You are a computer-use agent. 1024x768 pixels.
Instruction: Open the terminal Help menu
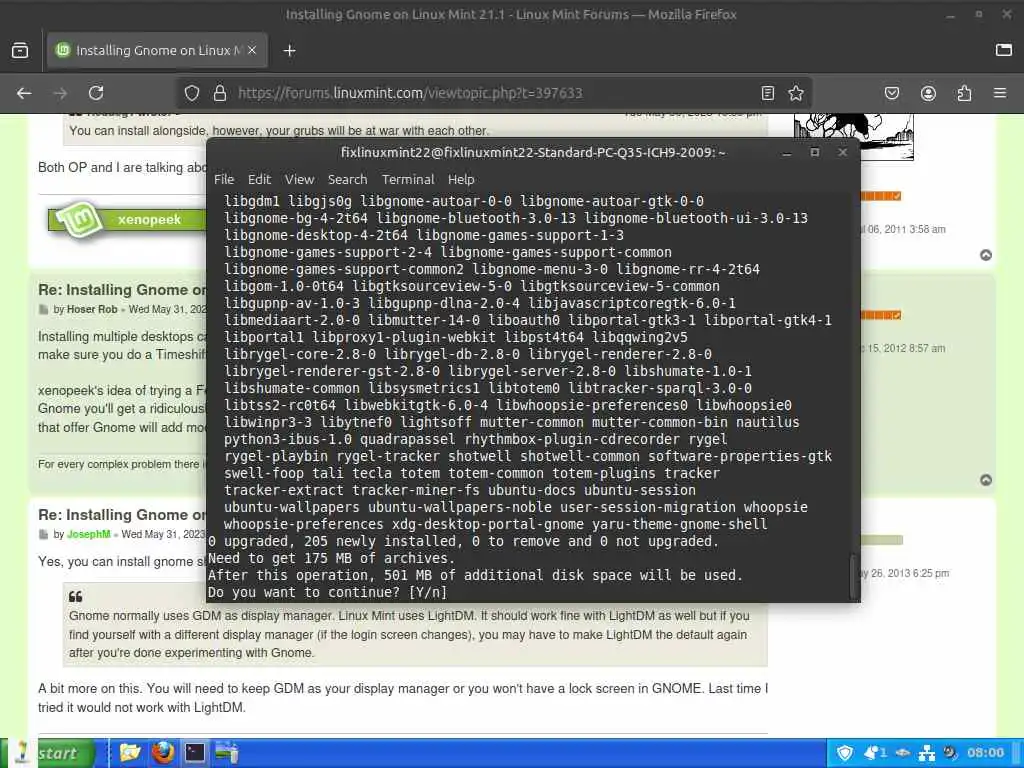tap(461, 180)
